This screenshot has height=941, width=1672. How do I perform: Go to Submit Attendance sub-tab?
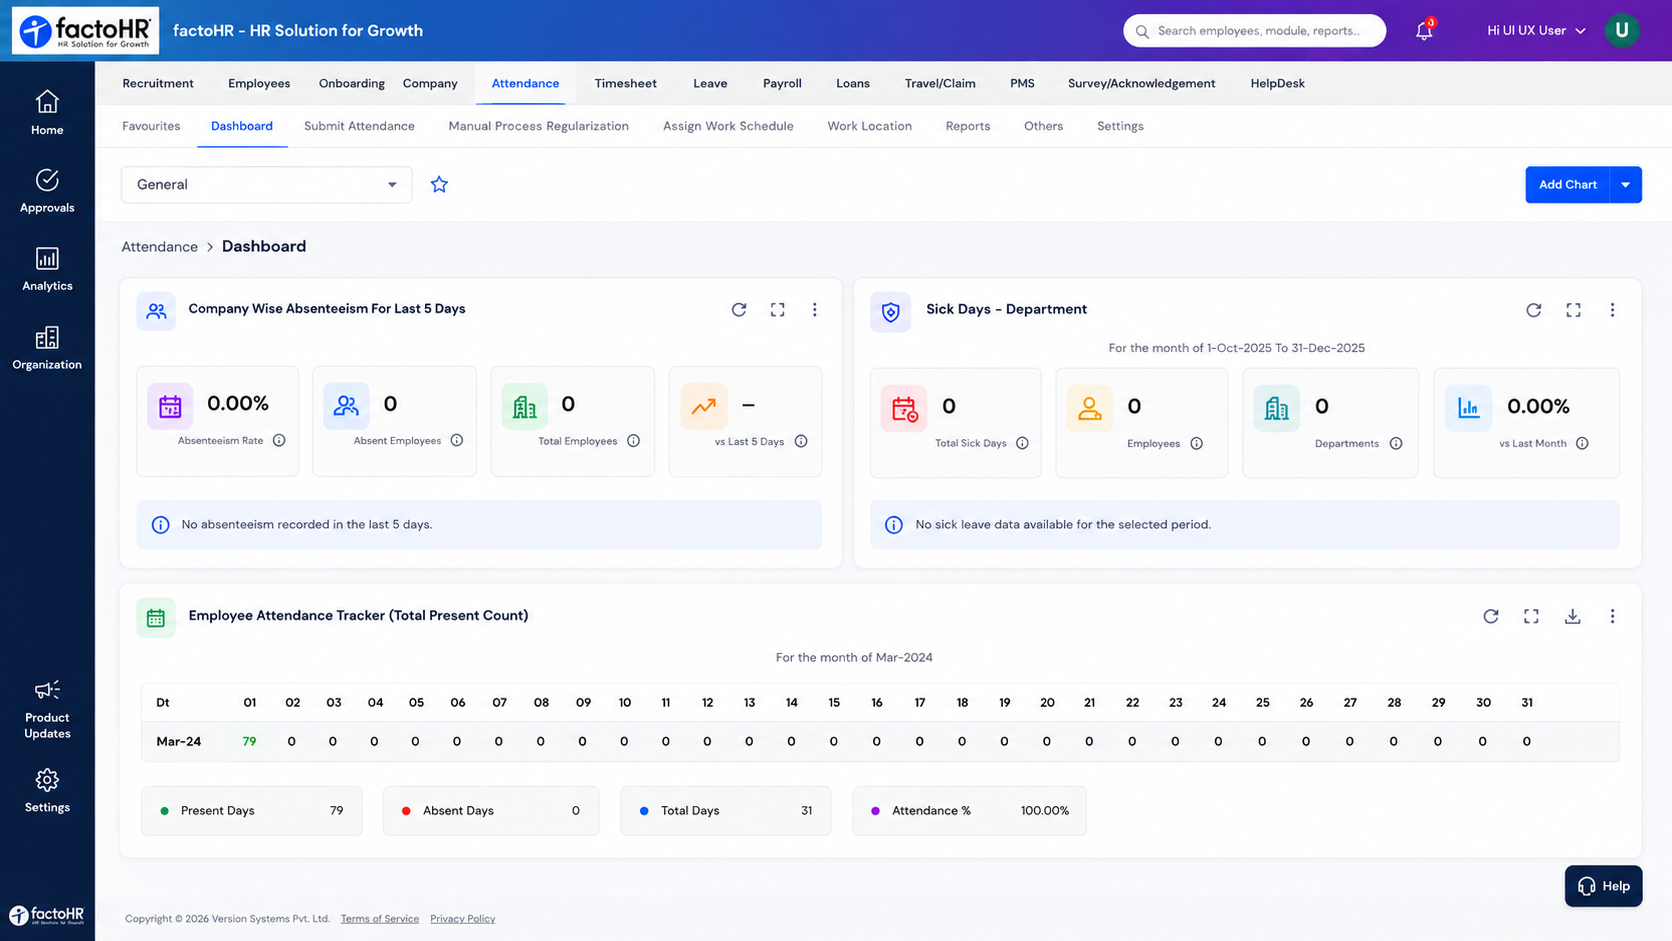coord(359,126)
